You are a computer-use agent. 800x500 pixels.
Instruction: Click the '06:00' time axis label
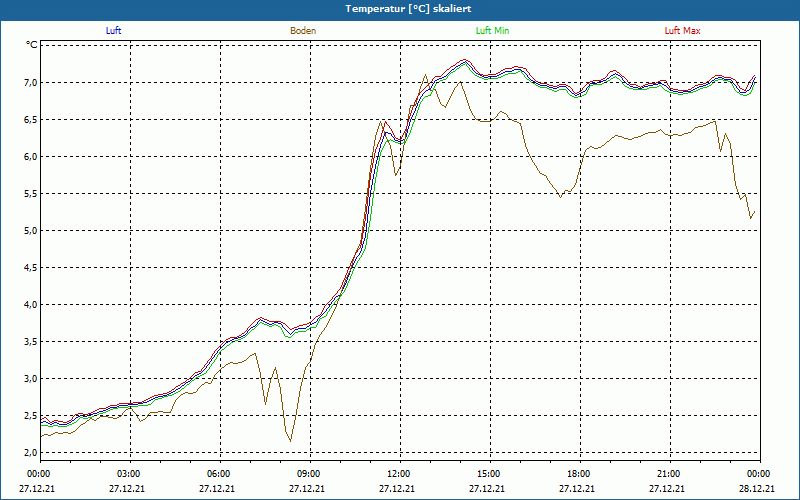coord(217,474)
